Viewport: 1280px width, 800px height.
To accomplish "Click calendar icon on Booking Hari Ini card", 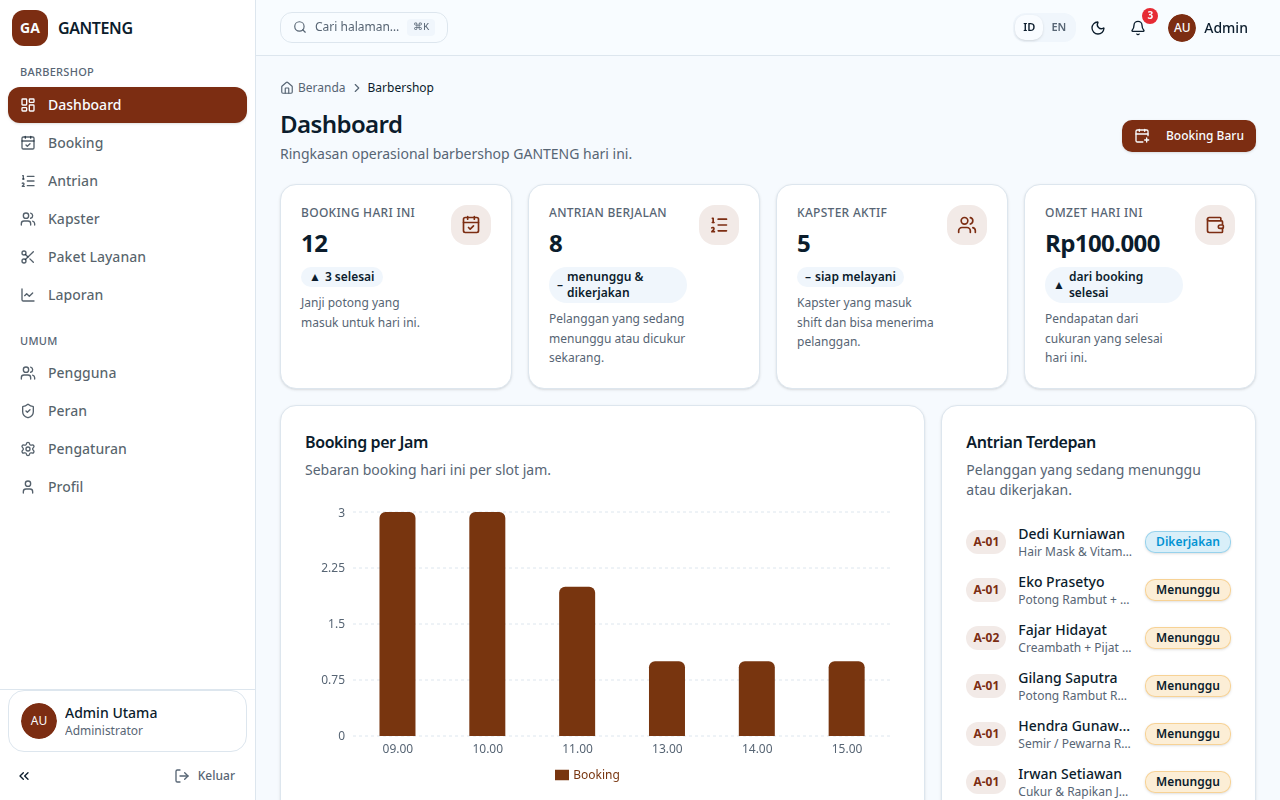I will point(471,225).
